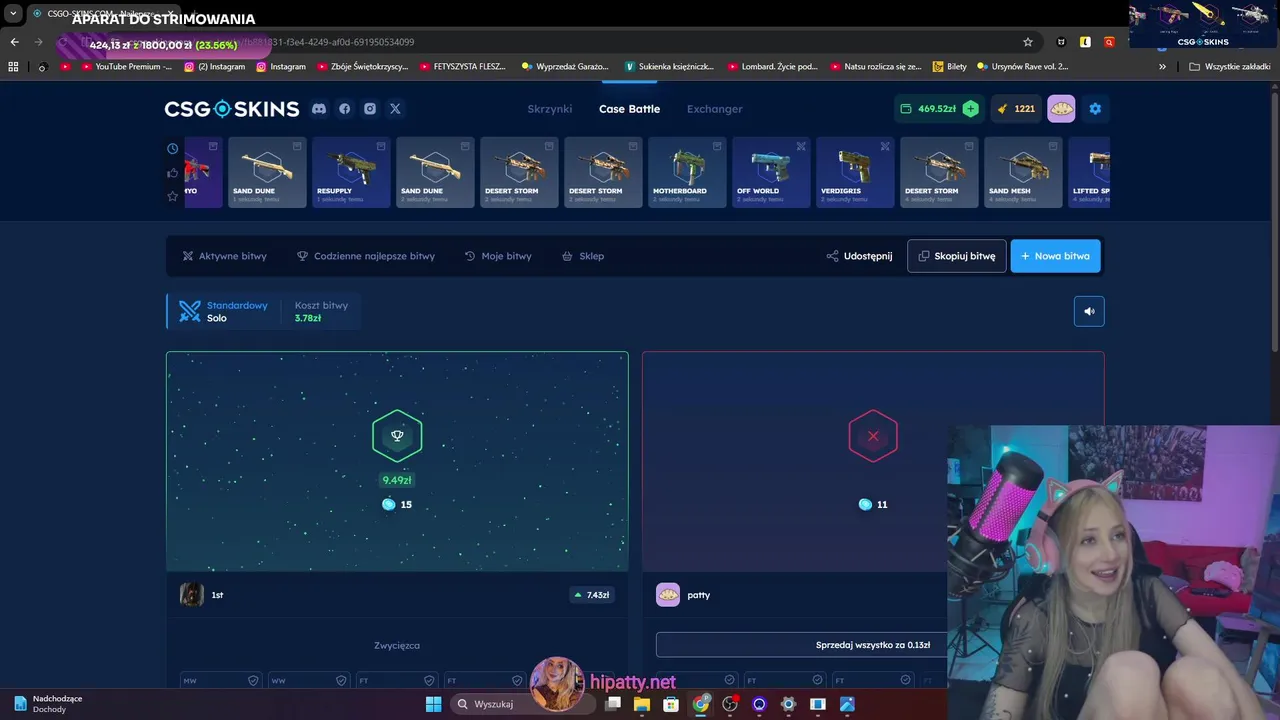Switch to the Exchanger tab
This screenshot has height=720, width=1280.
coord(714,109)
